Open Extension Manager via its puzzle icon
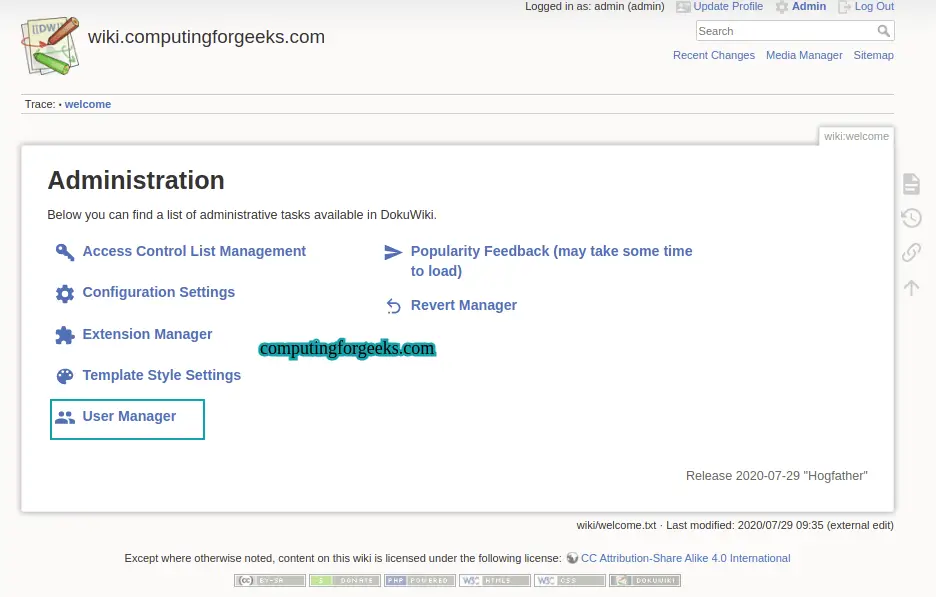 point(64,335)
